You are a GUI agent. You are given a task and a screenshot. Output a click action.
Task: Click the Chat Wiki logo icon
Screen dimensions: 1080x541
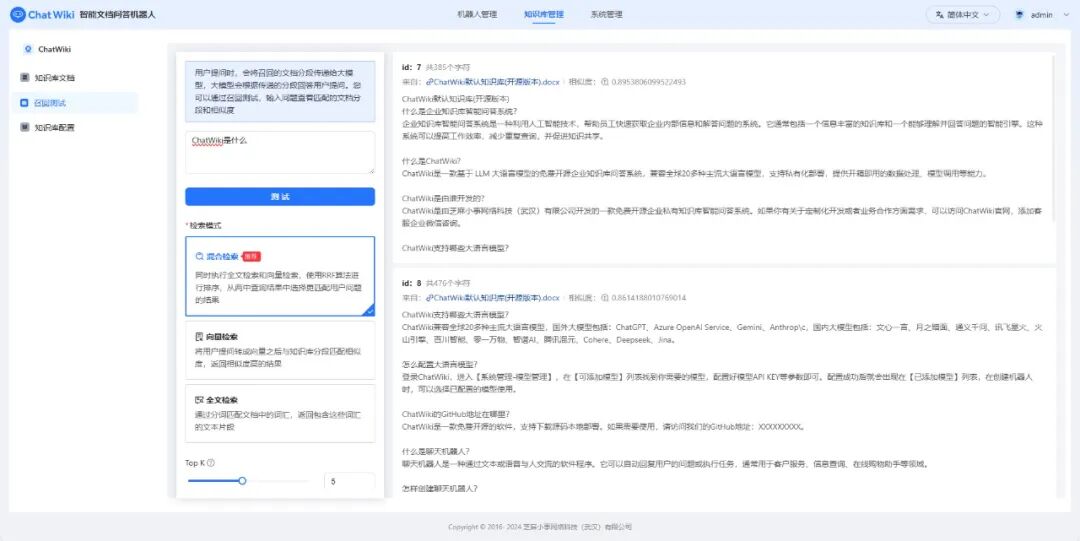point(18,14)
